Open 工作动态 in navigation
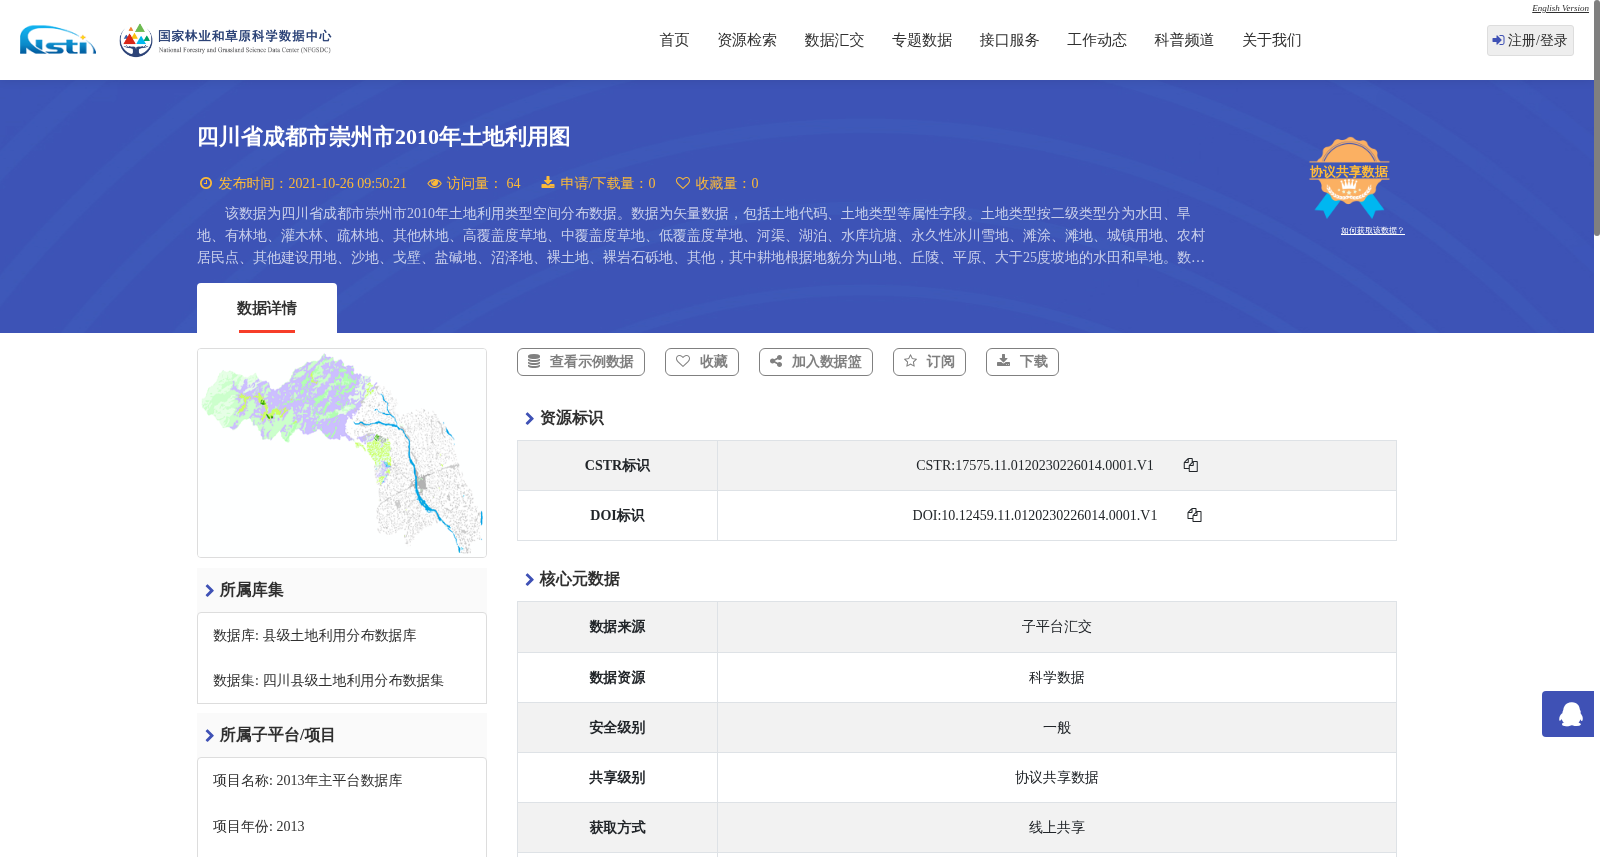Image resolution: width=1600 pixels, height=857 pixels. 1097,40
